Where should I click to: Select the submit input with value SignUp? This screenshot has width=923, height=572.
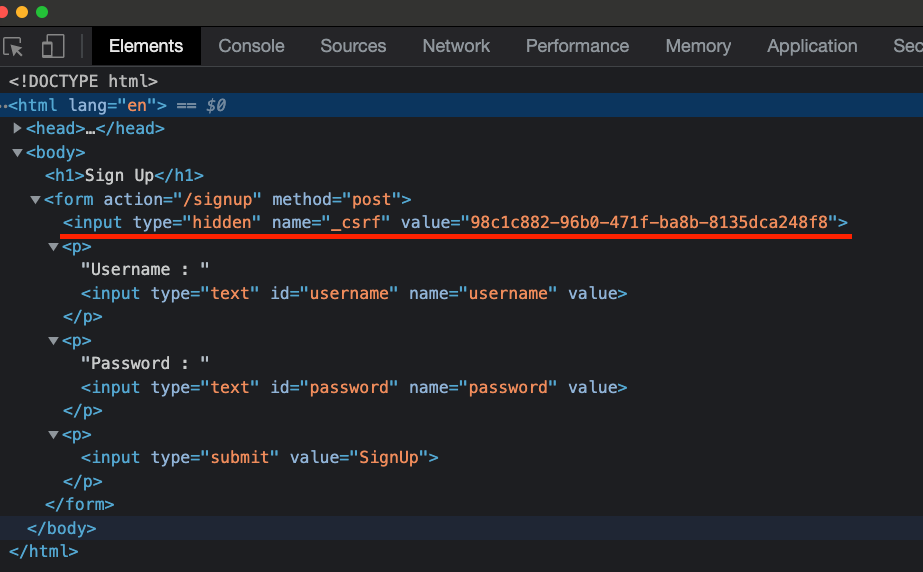[260, 457]
